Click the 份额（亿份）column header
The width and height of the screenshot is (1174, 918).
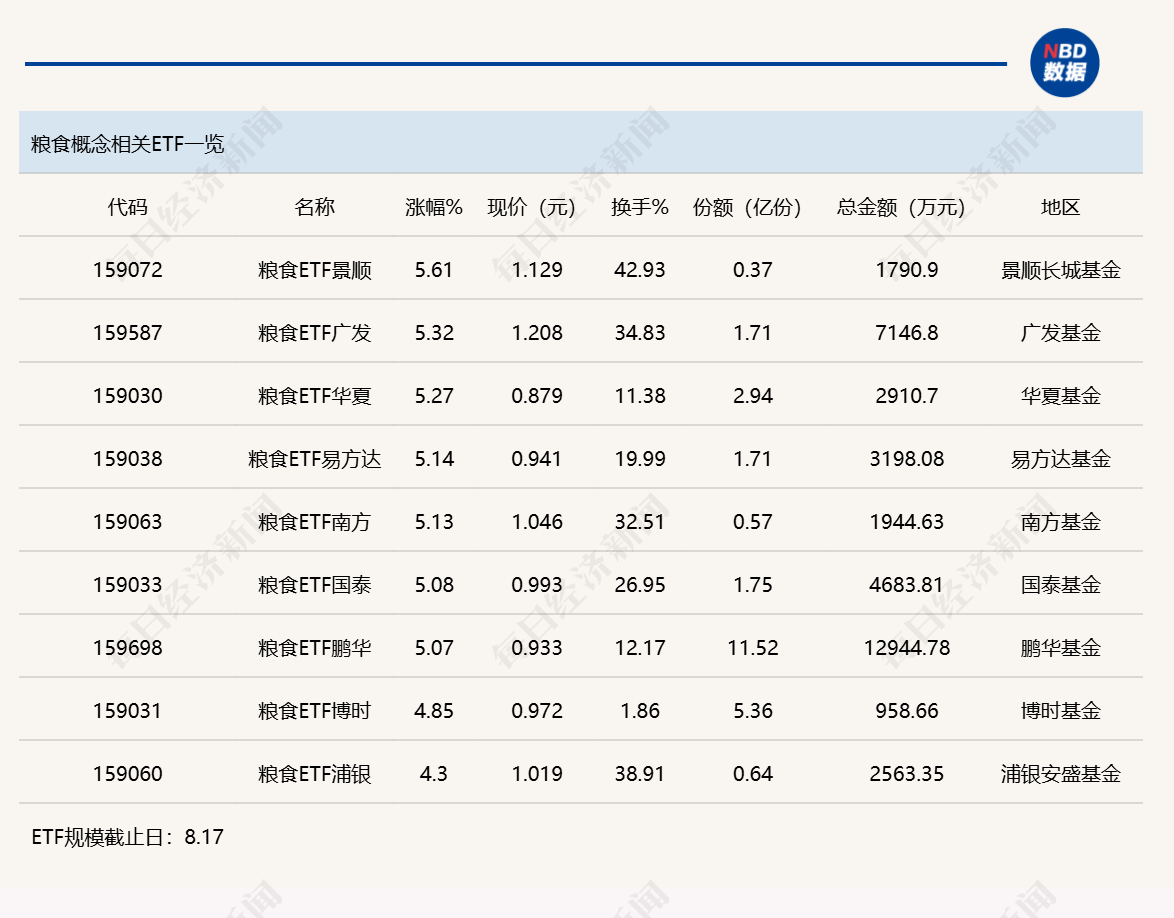point(747,207)
